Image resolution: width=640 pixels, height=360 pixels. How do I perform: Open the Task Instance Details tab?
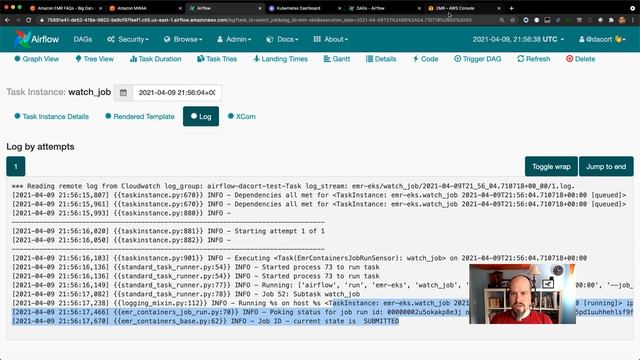coord(51,116)
